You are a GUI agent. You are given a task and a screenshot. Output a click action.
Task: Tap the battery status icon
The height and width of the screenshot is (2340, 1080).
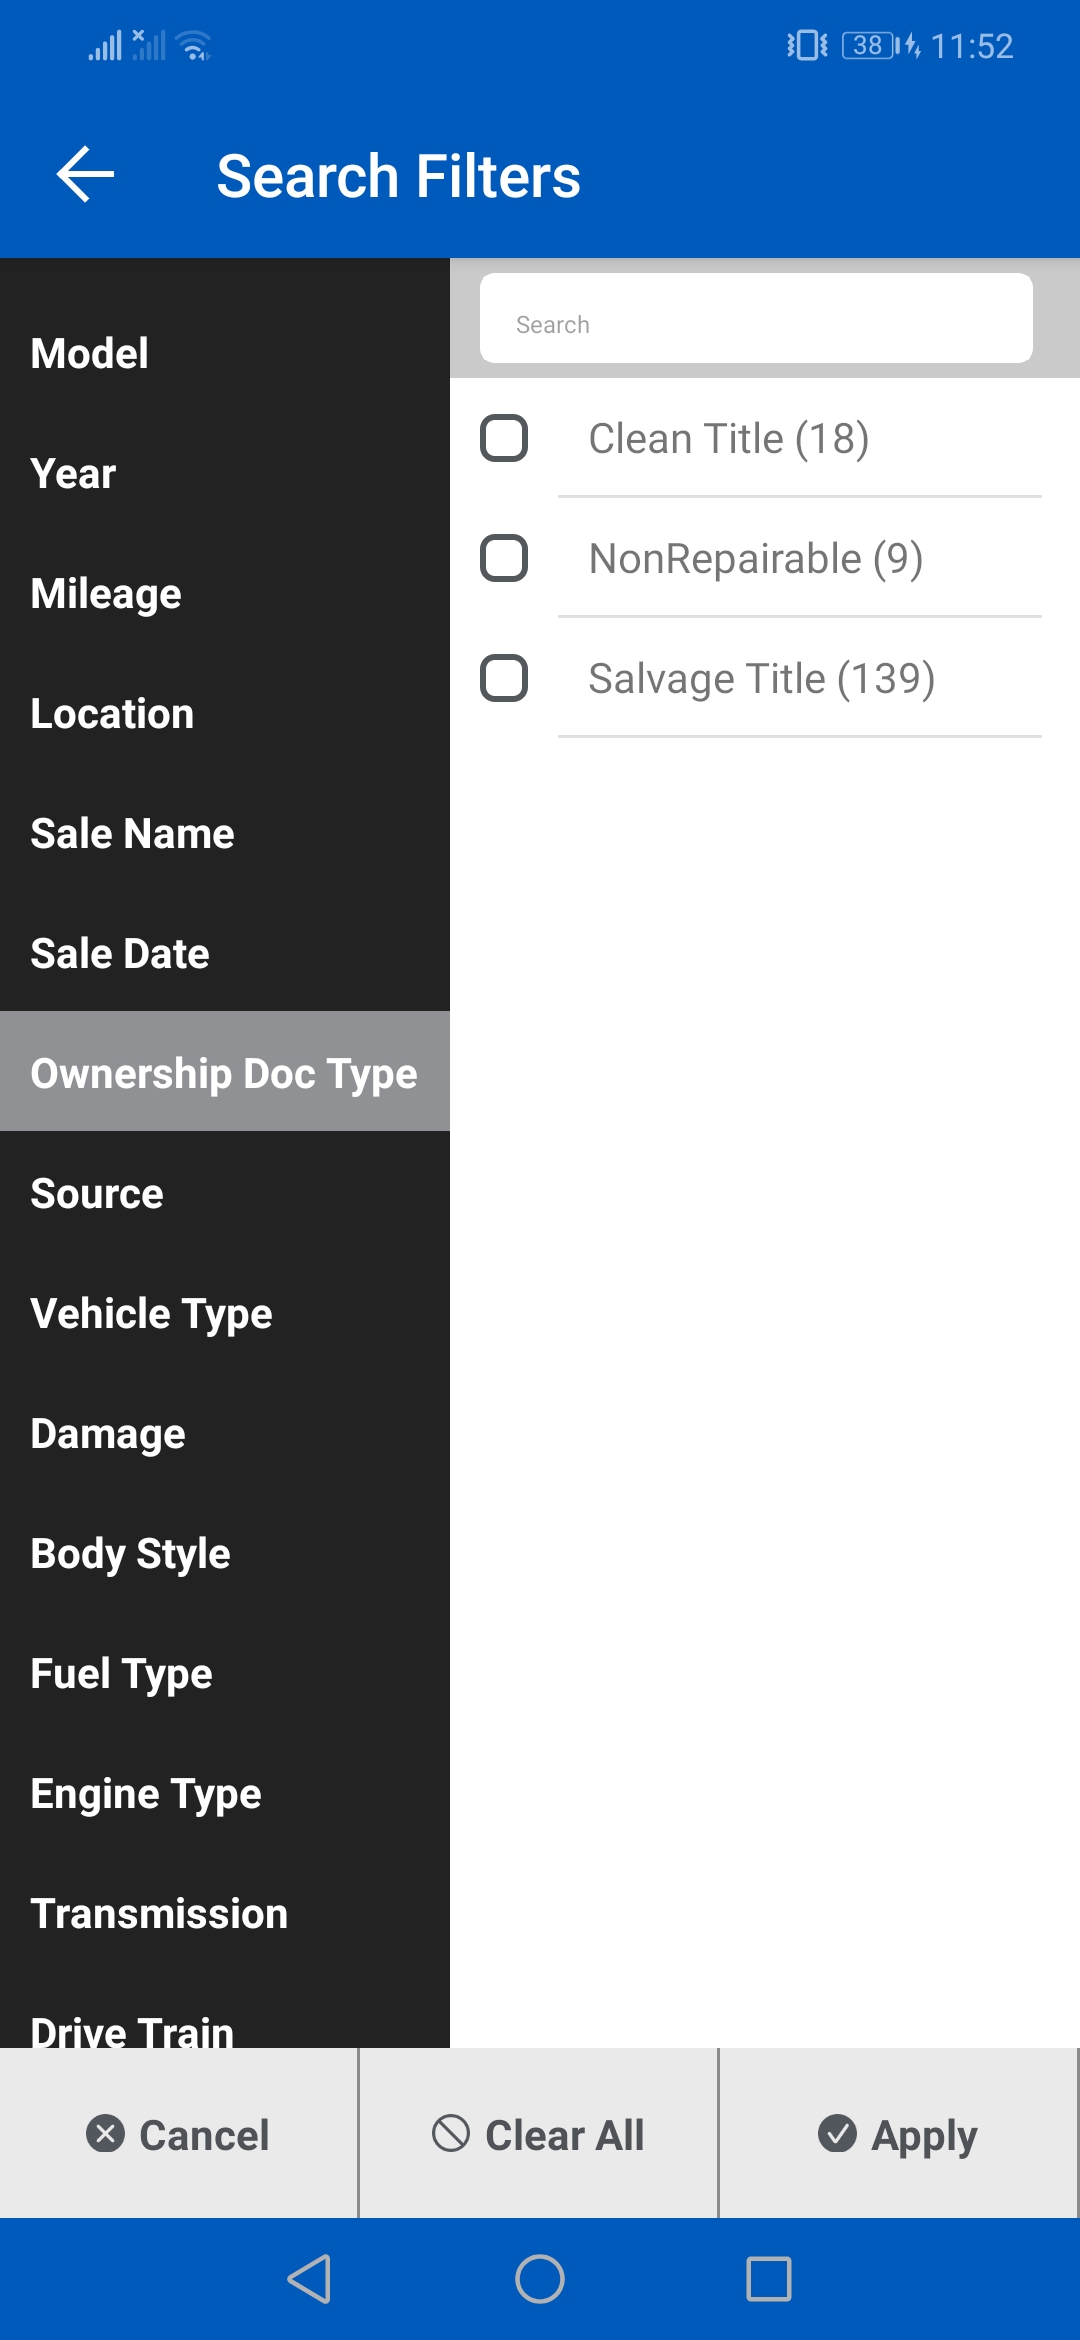(868, 46)
